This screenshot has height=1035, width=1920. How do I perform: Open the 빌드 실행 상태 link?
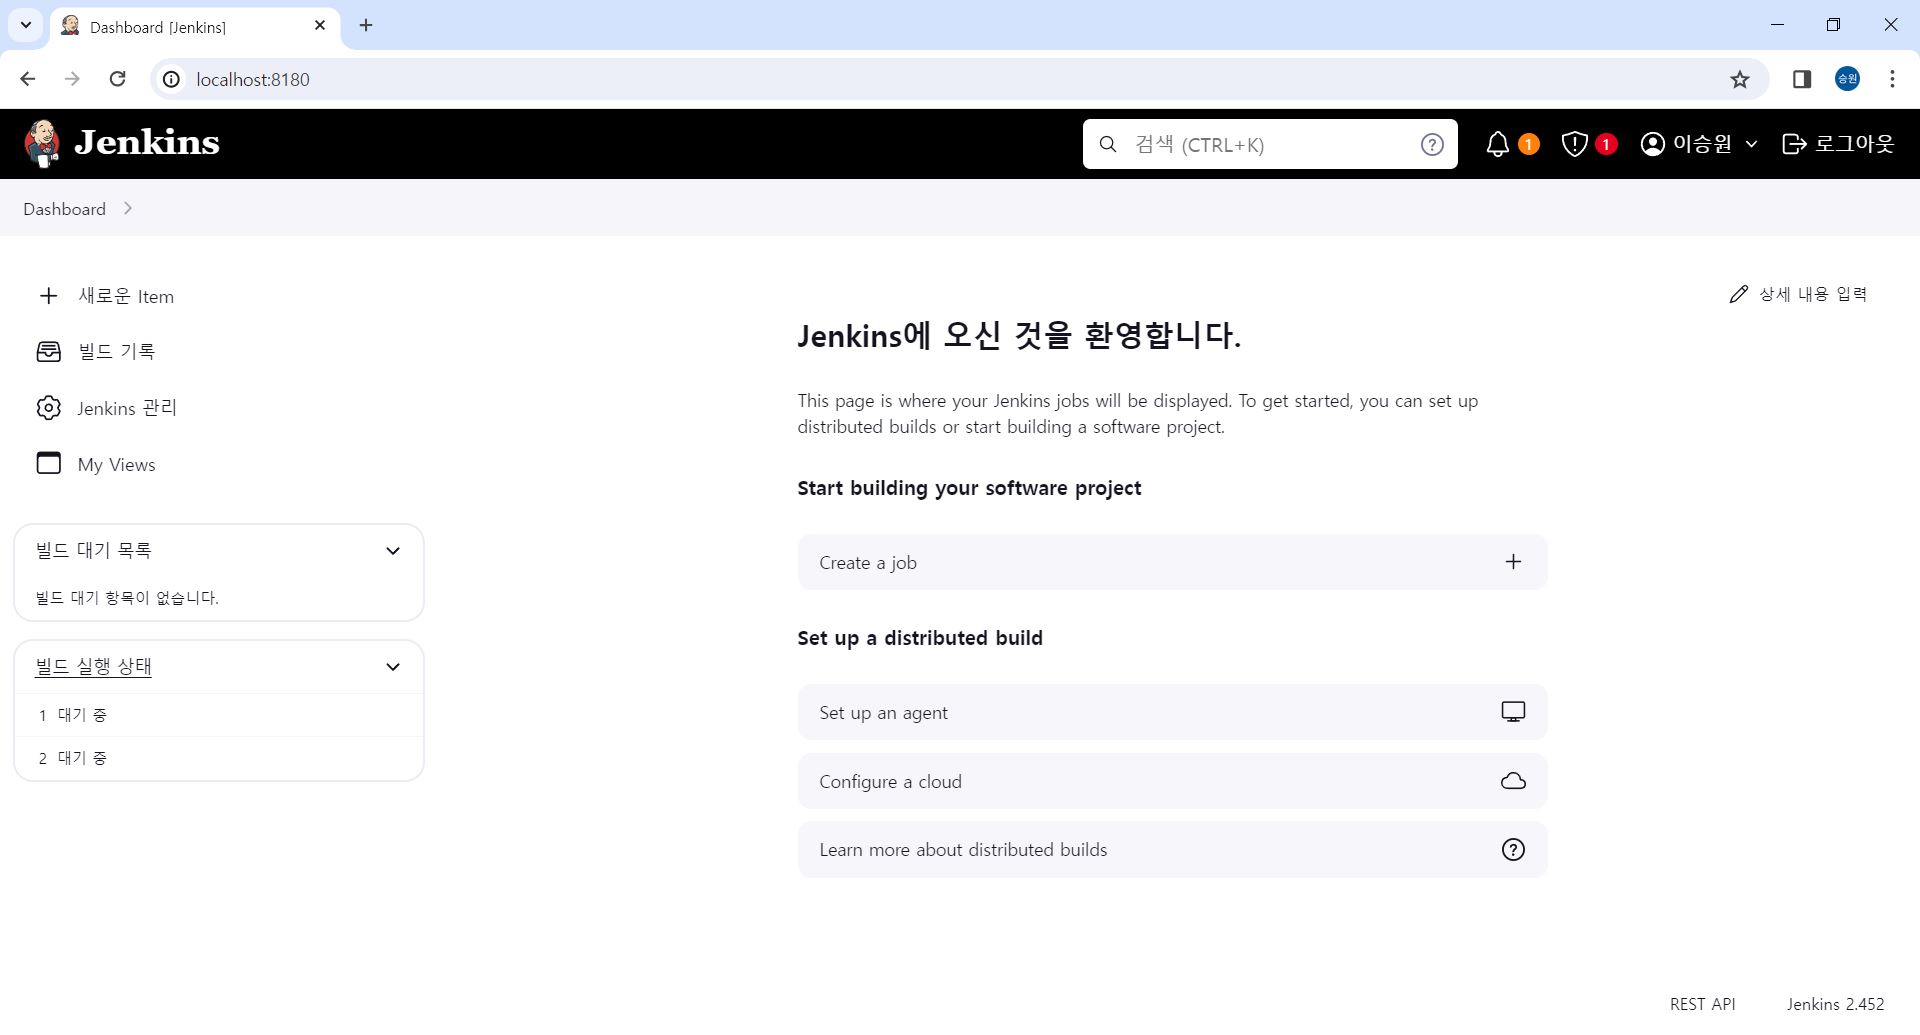[93, 666]
